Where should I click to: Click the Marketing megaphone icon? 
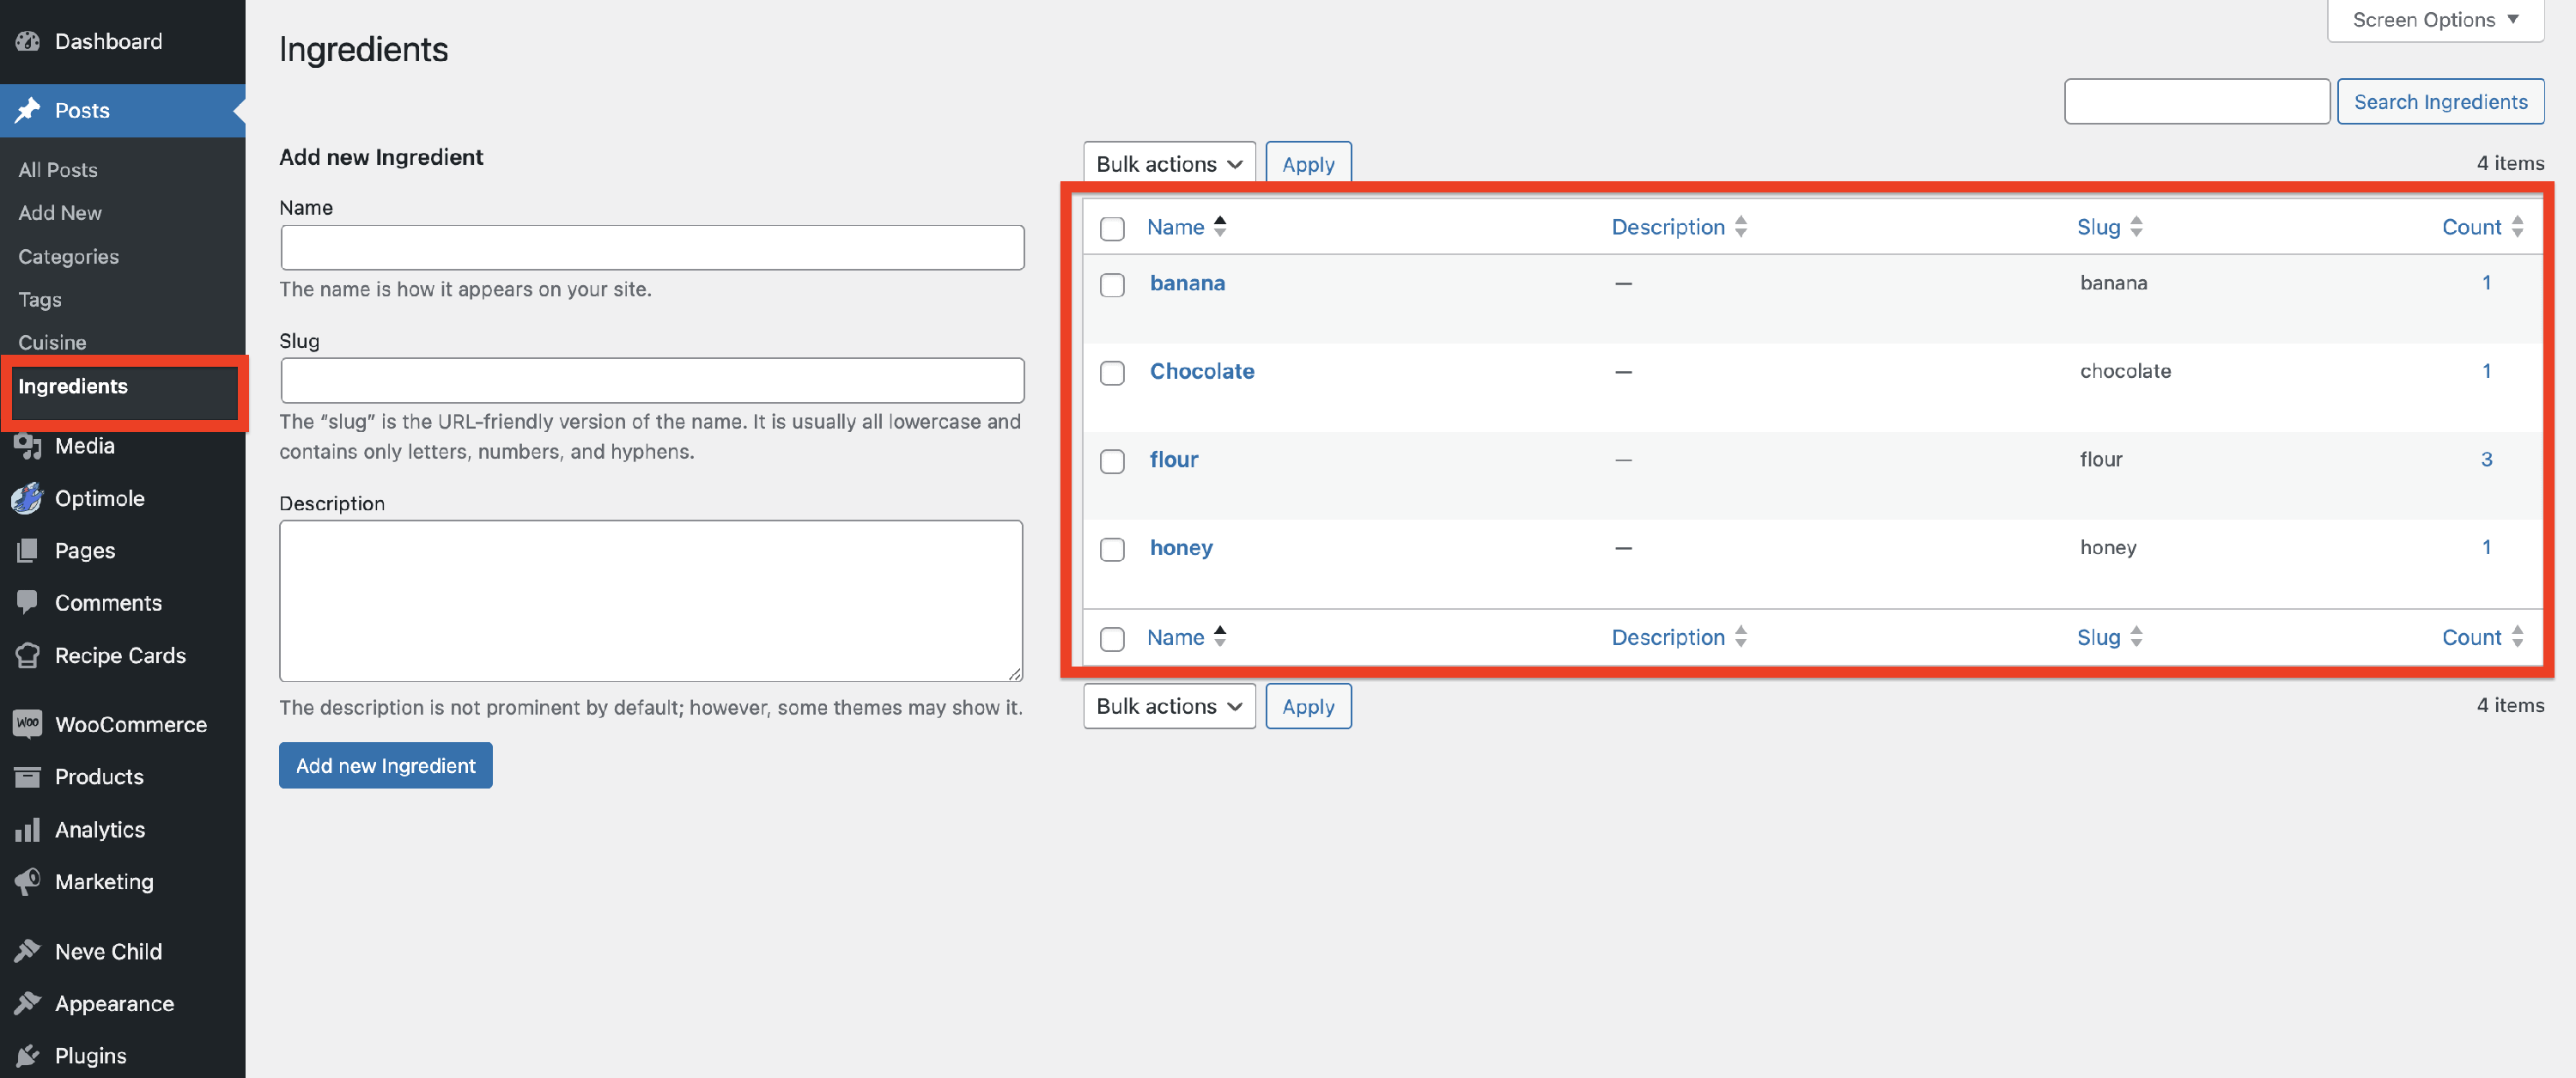(x=28, y=881)
